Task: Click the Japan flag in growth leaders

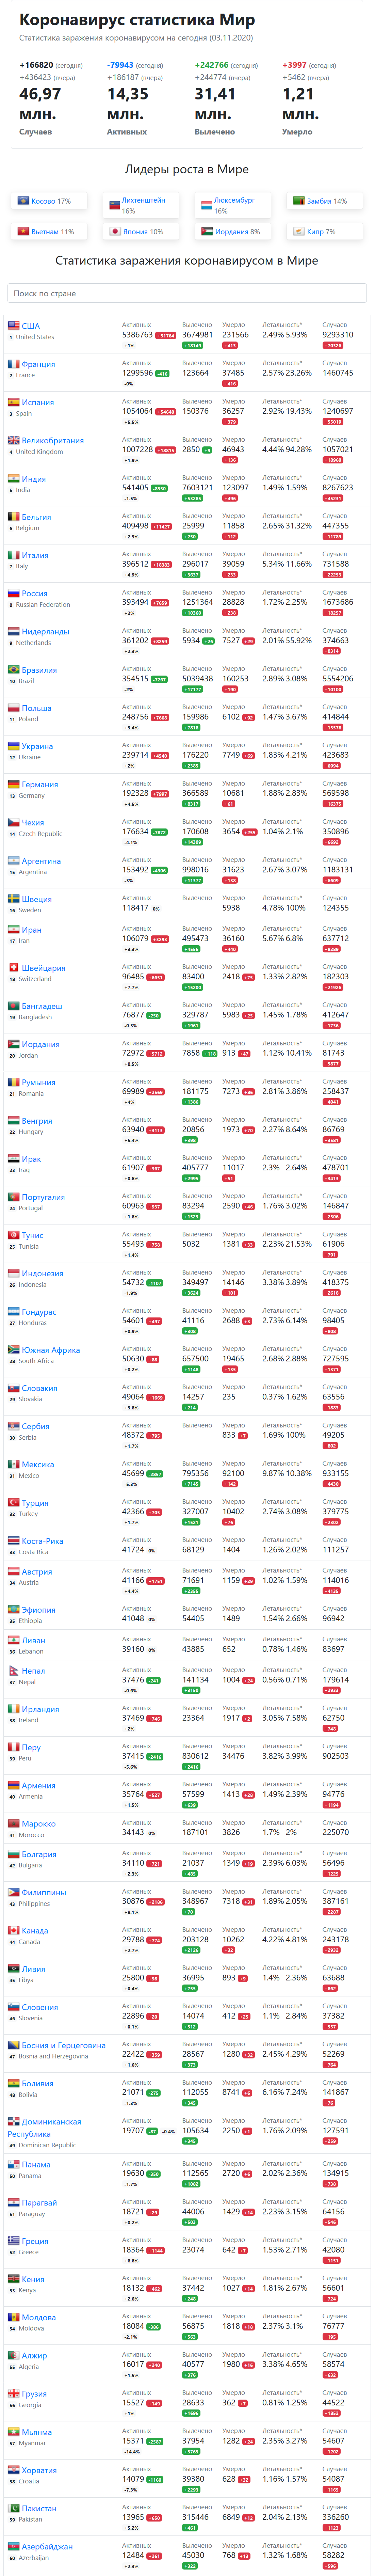Action: coord(115,231)
